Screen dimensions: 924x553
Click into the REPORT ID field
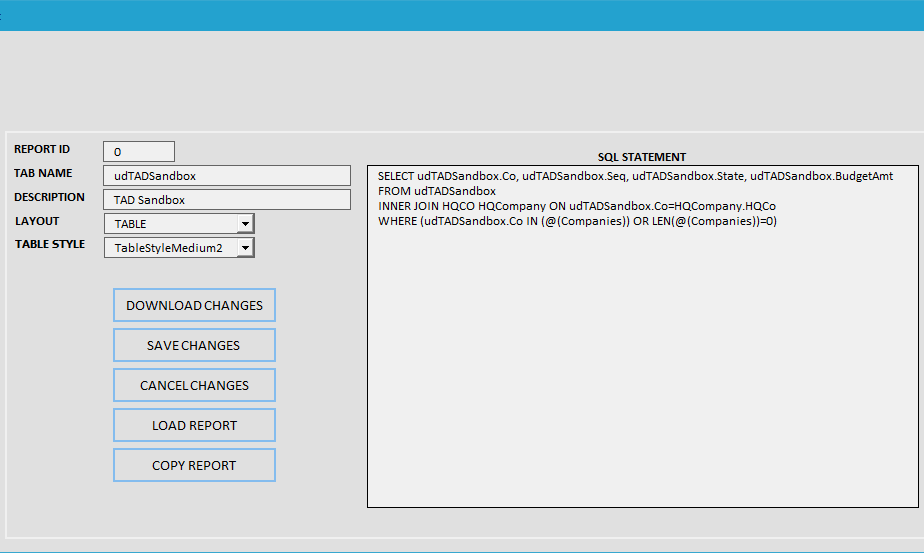139,152
